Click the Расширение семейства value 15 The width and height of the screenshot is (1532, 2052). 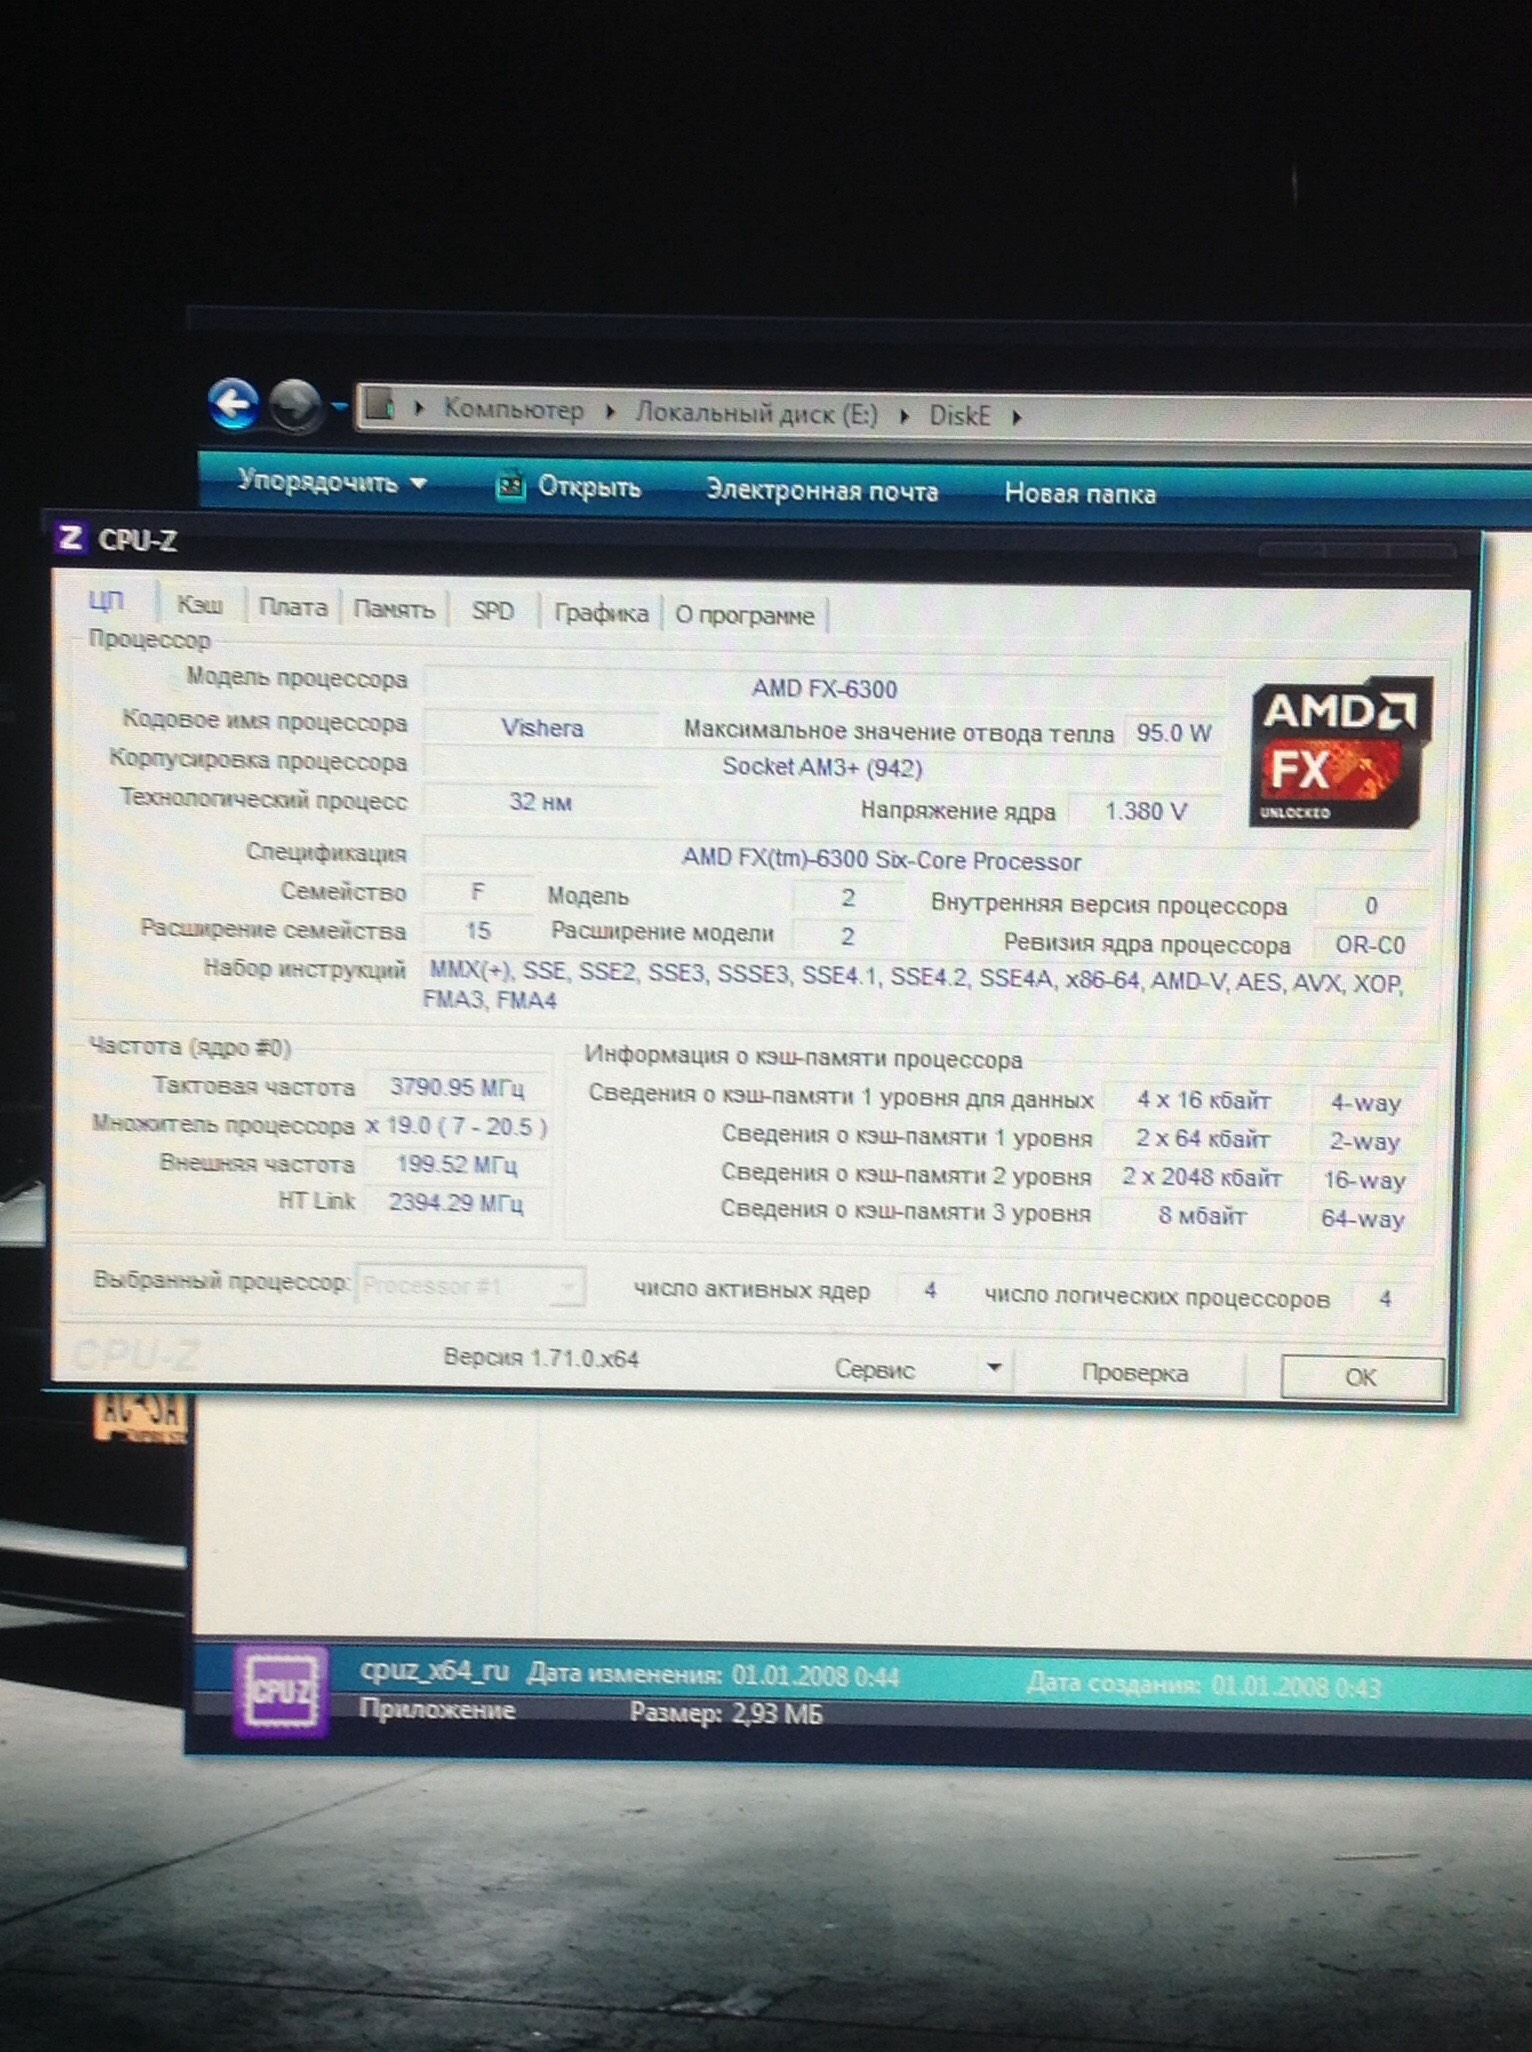478,931
